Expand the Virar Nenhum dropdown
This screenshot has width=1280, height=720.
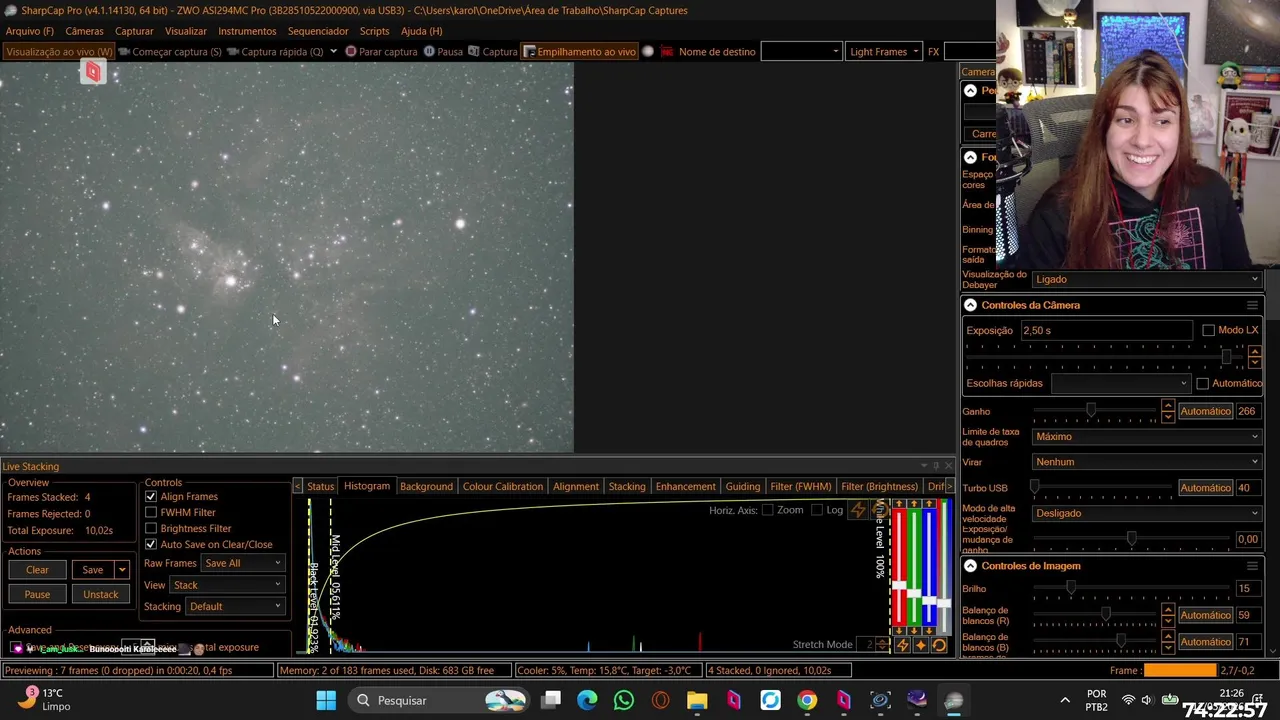(x=1146, y=462)
